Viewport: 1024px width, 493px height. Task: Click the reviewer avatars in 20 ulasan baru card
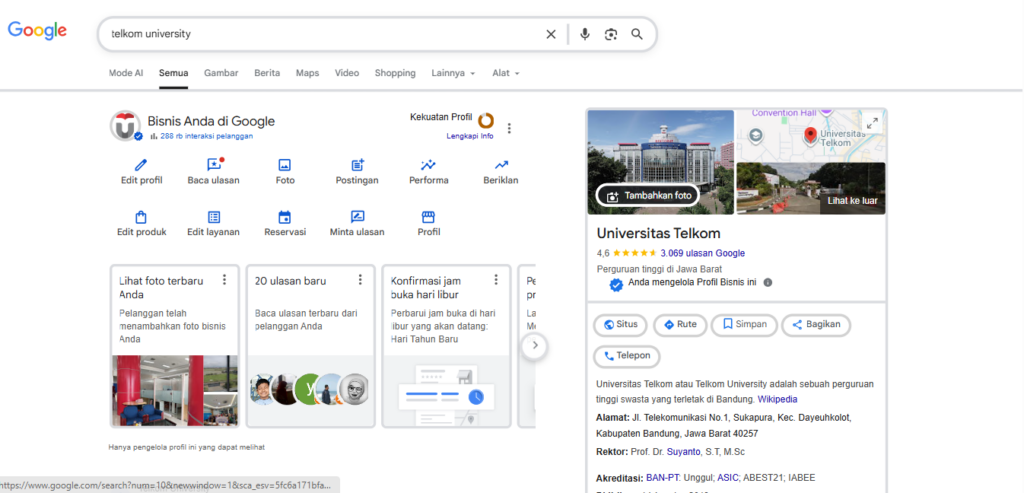click(311, 390)
